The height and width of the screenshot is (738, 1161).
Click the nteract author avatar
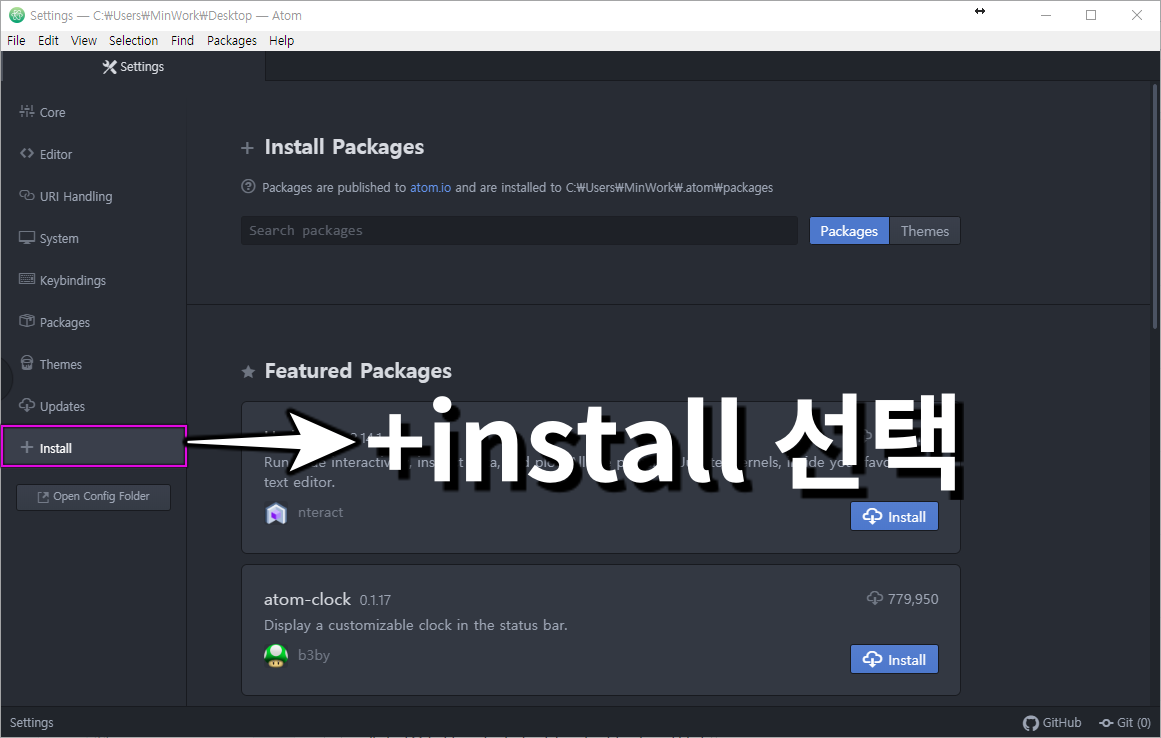tap(276, 513)
